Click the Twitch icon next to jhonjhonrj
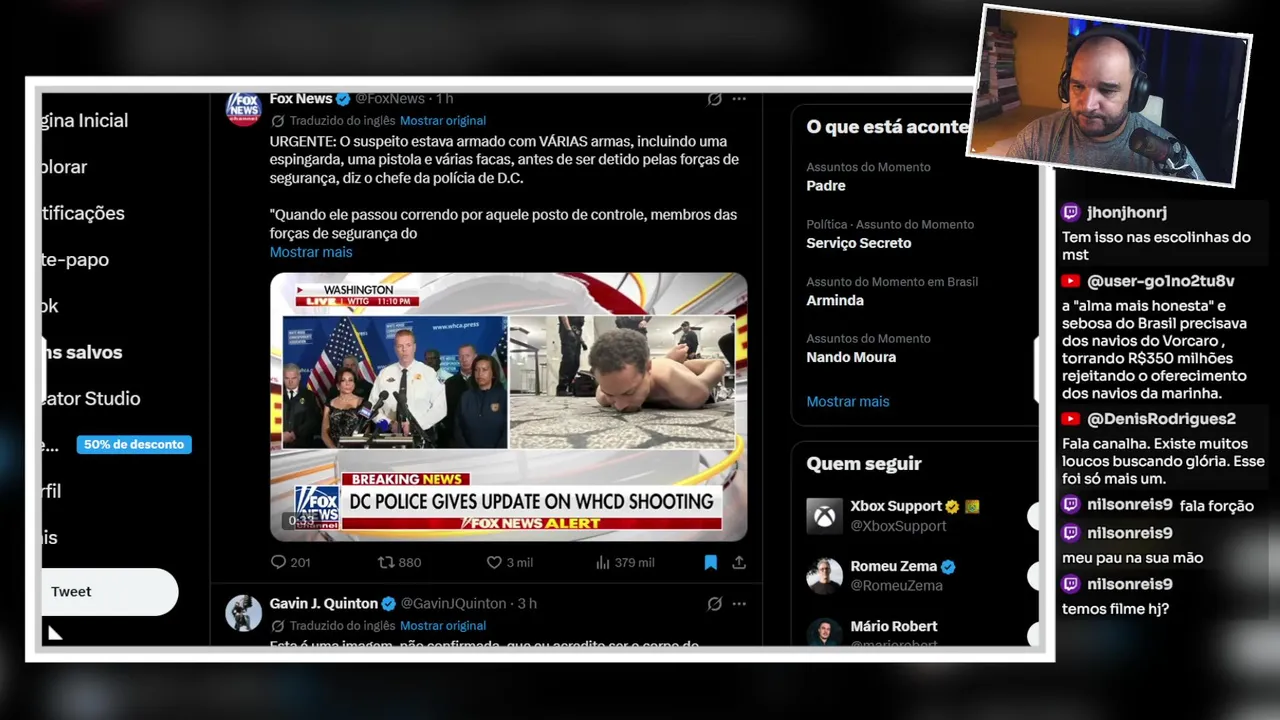 click(x=1071, y=212)
